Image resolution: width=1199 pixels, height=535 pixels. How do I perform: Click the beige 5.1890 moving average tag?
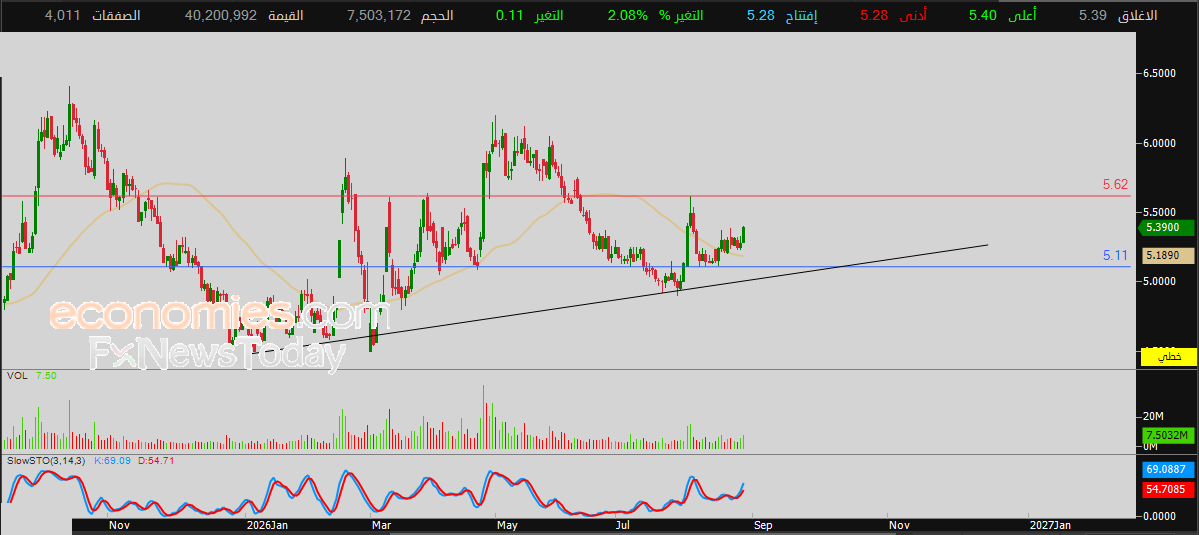tap(1167, 256)
